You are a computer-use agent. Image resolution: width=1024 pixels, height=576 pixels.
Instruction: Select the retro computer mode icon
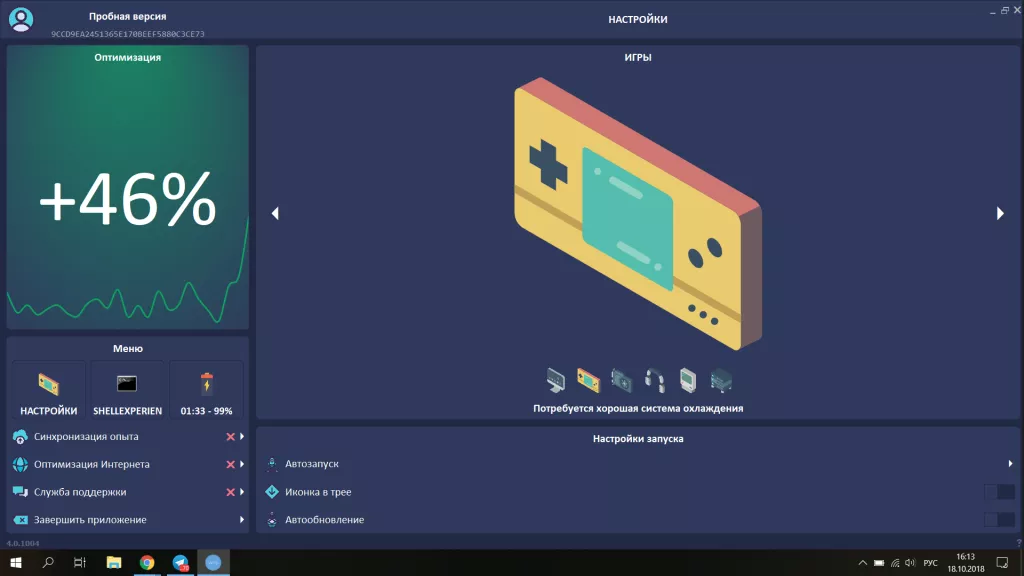click(688, 381)
